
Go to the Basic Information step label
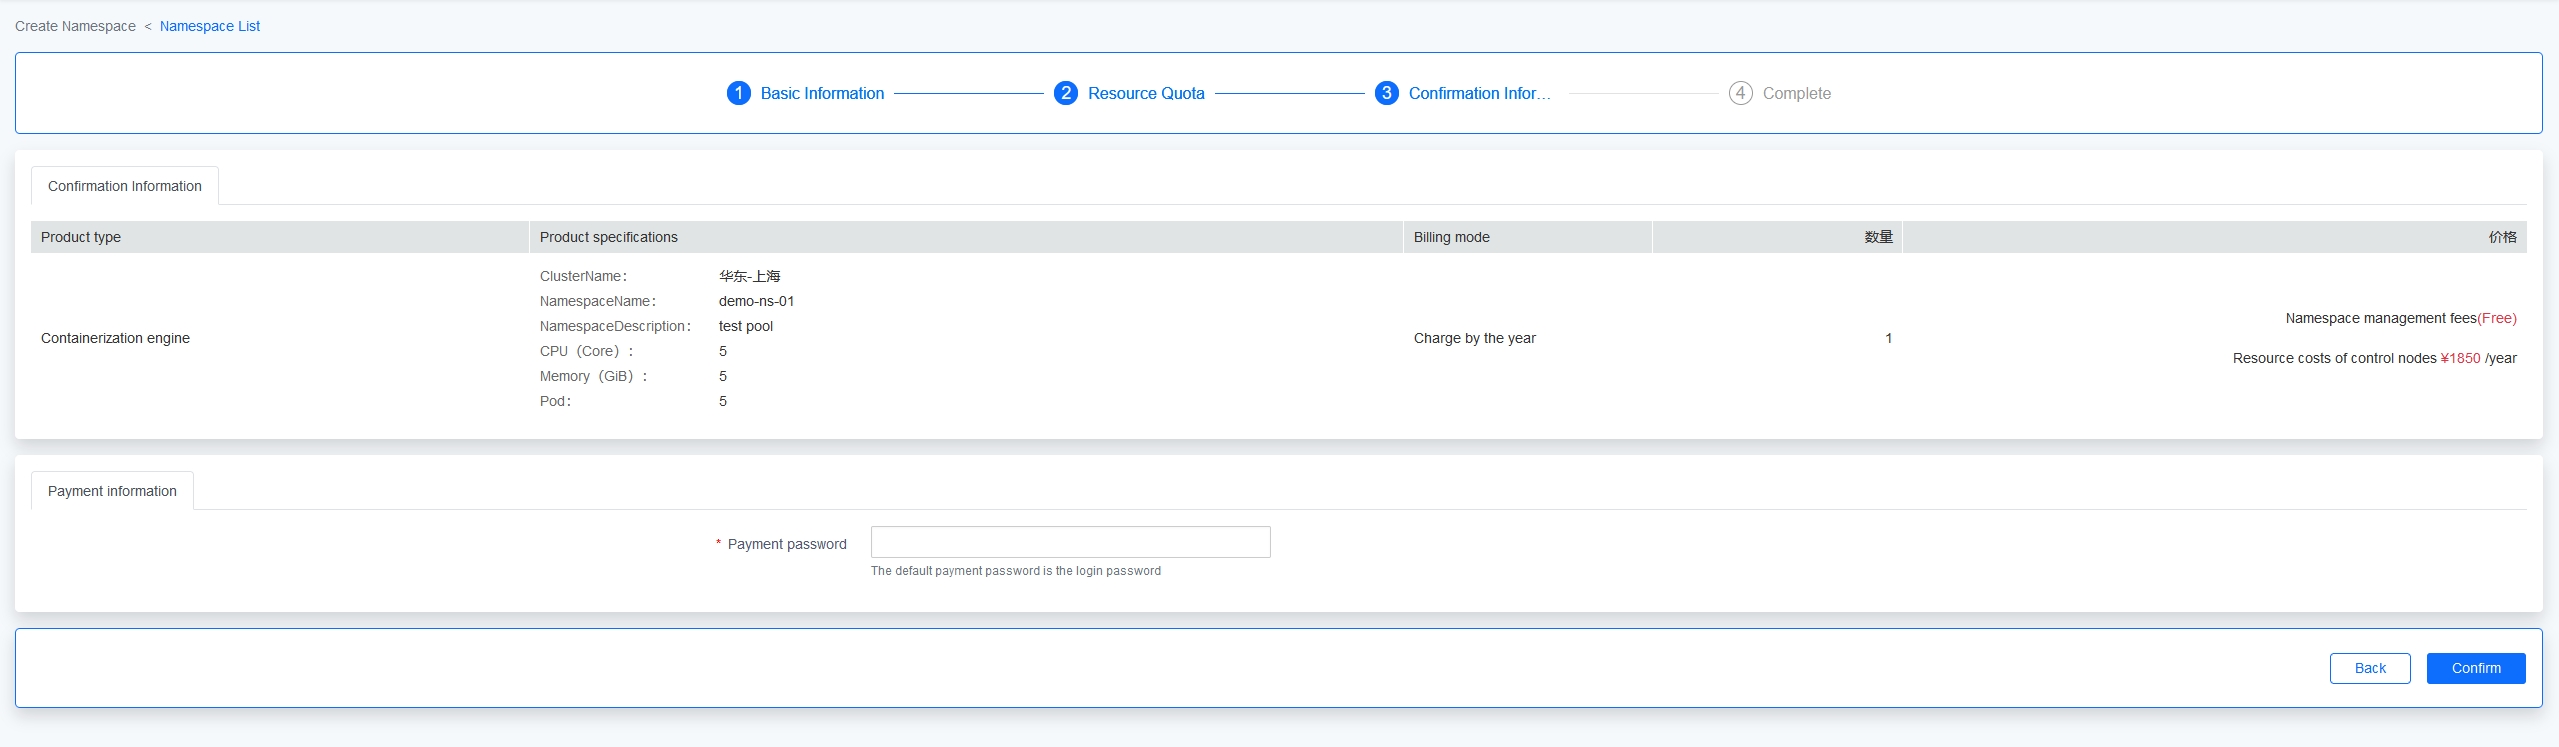pos(822,93)
